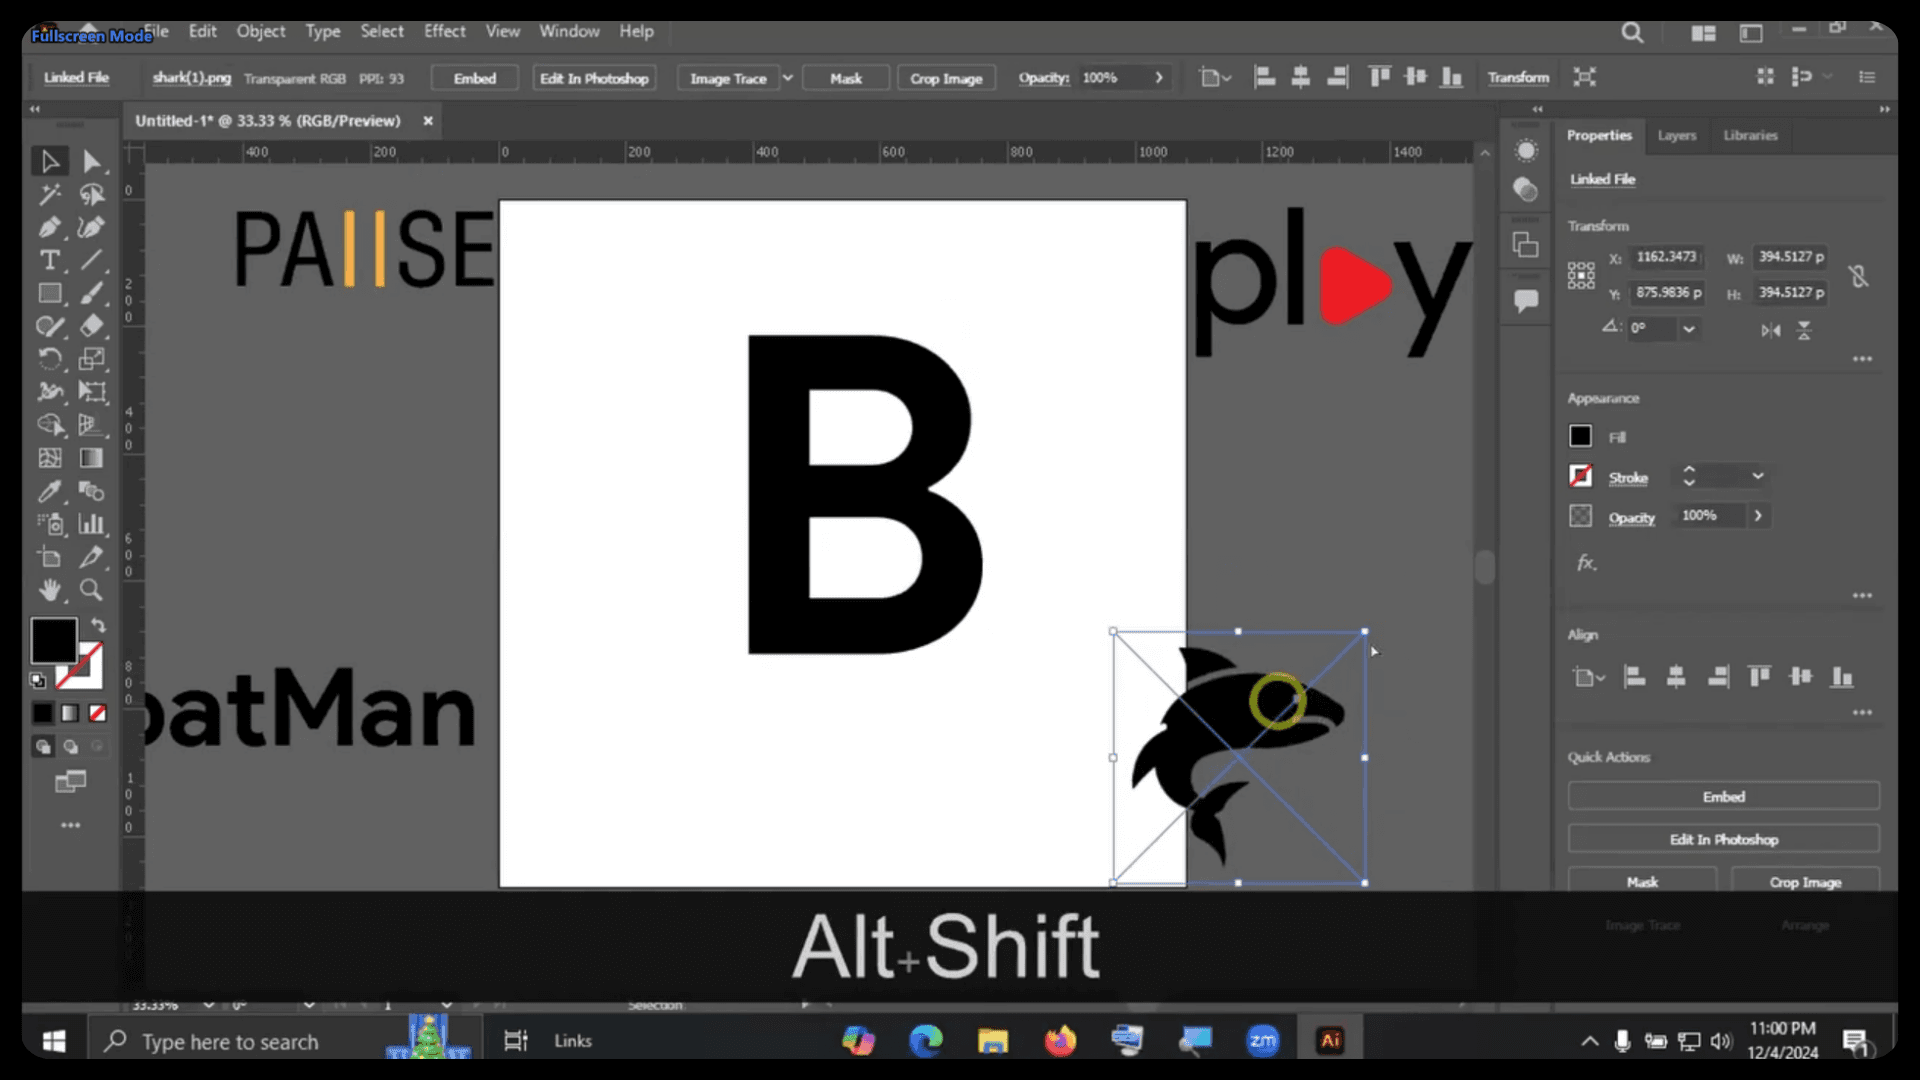Screen dimensions: 1920x1080
Task: Open the Comments panel icon
Action: tap(1526, 300)
